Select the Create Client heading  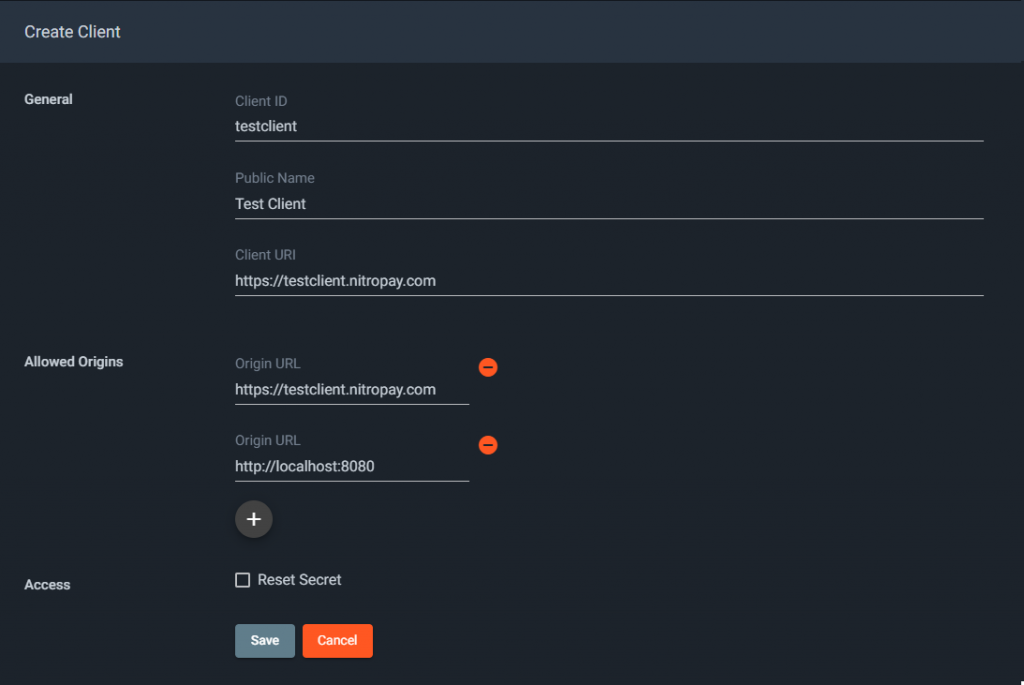click(x=72, y=32)
